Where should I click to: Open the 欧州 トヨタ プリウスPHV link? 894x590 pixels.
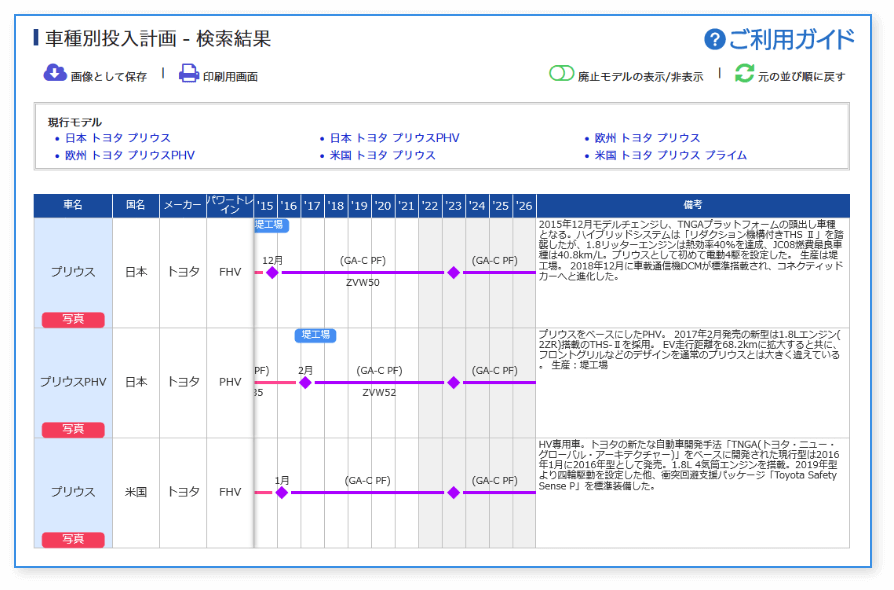click(129, 156)
